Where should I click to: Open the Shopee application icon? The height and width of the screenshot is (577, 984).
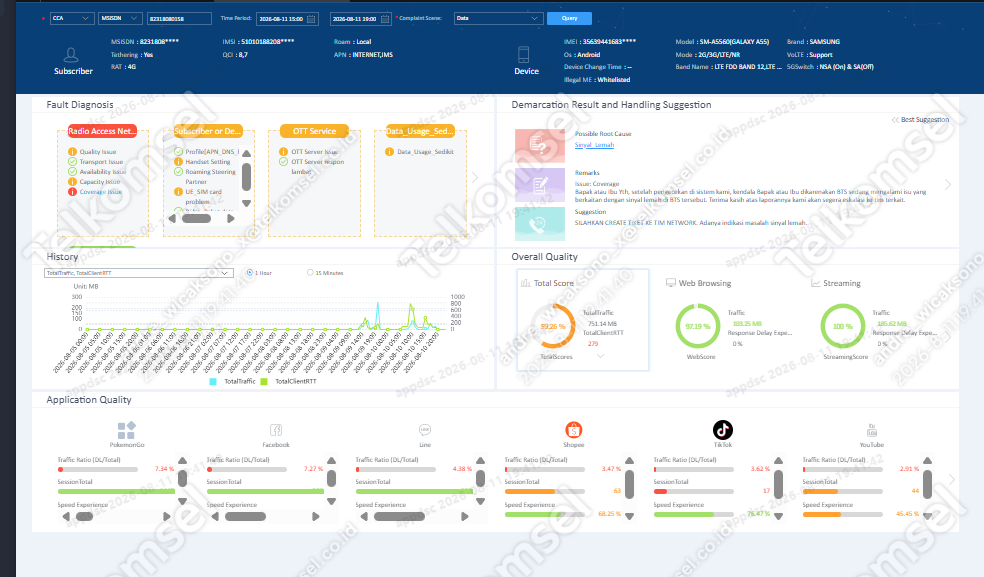574,430
